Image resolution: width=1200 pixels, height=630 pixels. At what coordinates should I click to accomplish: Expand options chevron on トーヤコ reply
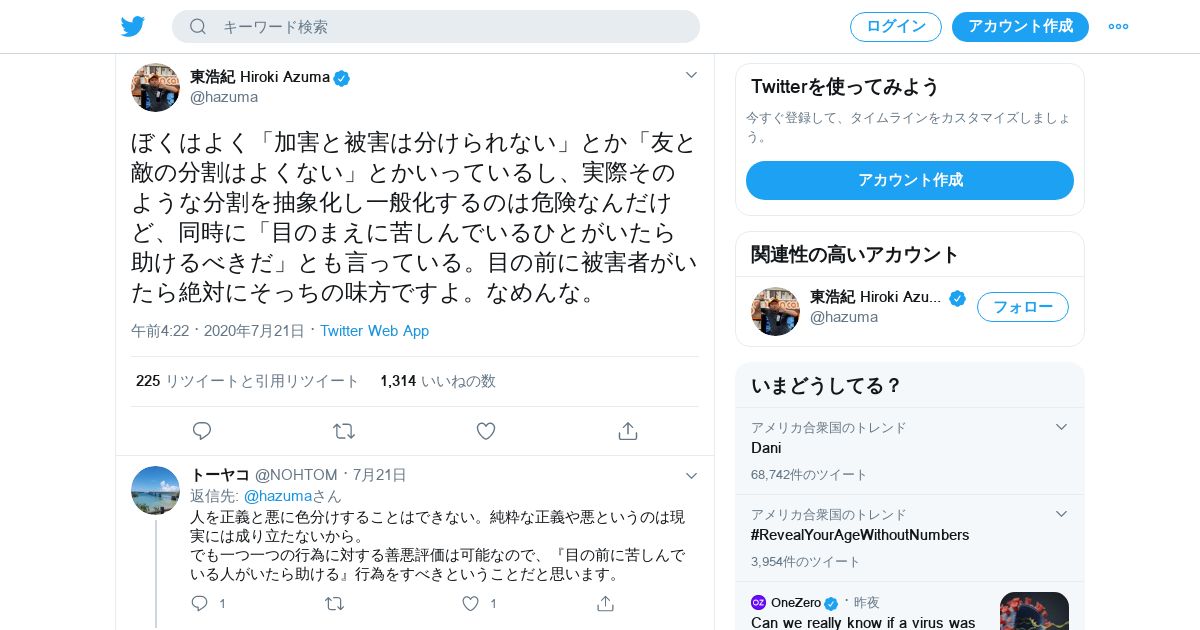[691, 476]
